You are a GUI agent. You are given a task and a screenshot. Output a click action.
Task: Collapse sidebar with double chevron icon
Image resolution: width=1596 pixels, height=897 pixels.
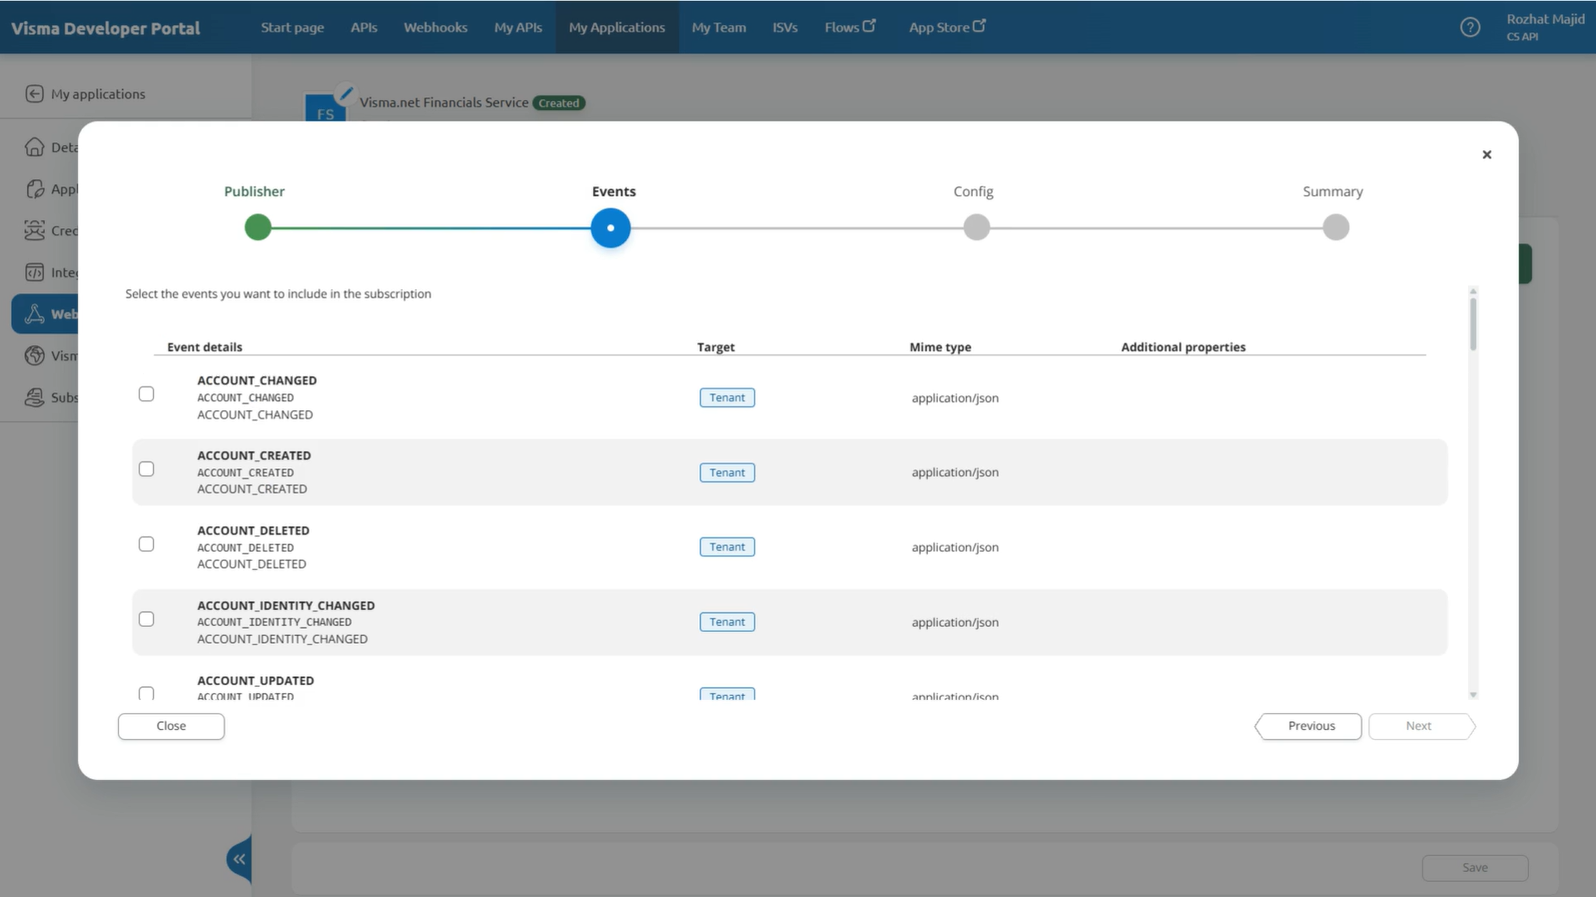(239, 858)
